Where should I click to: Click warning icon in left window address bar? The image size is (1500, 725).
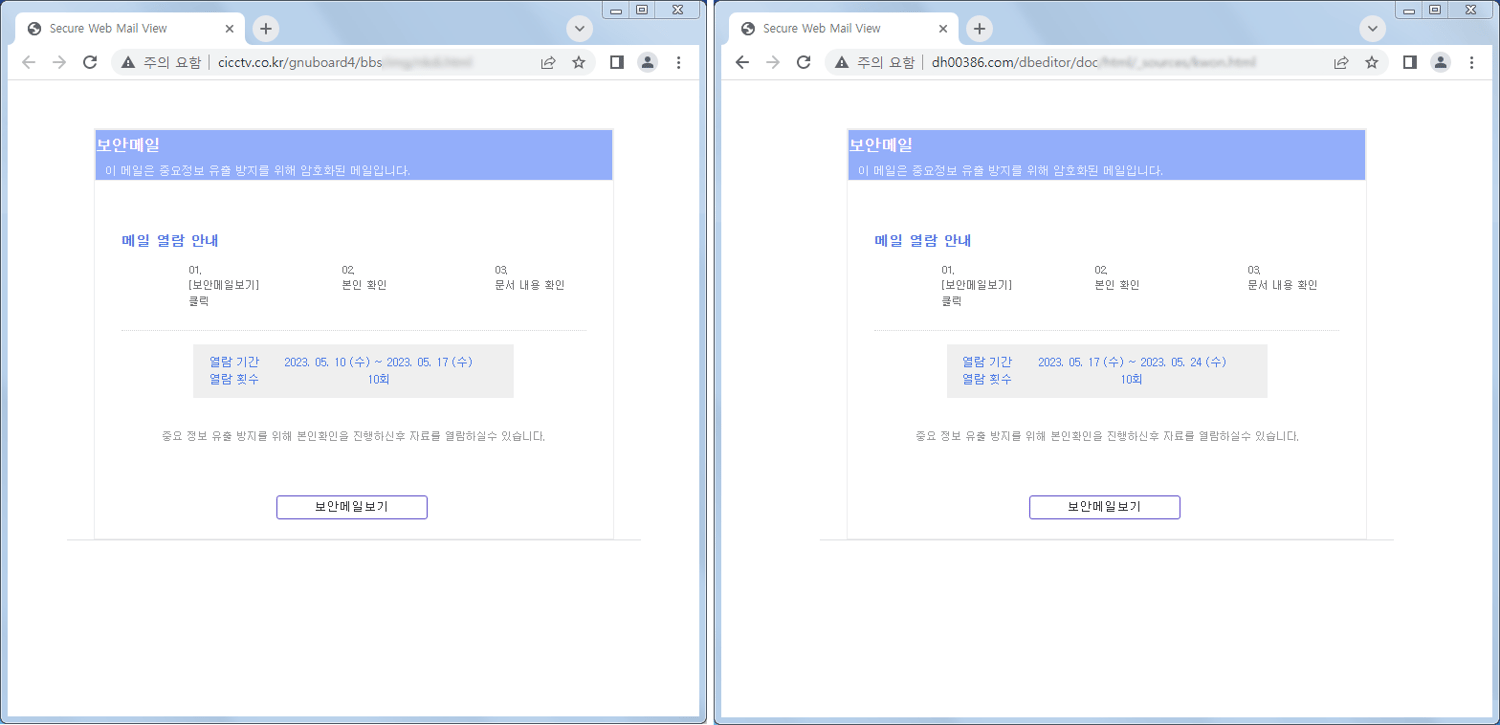click(x=128, y=62)
